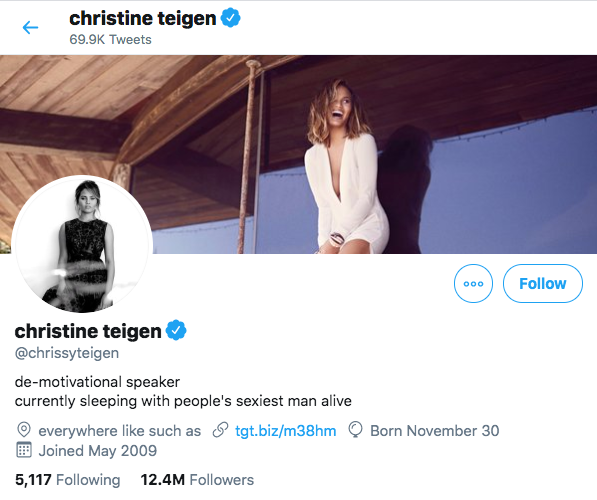View the 5,117 Following list
597x500 pixels.
pos(67,479)
